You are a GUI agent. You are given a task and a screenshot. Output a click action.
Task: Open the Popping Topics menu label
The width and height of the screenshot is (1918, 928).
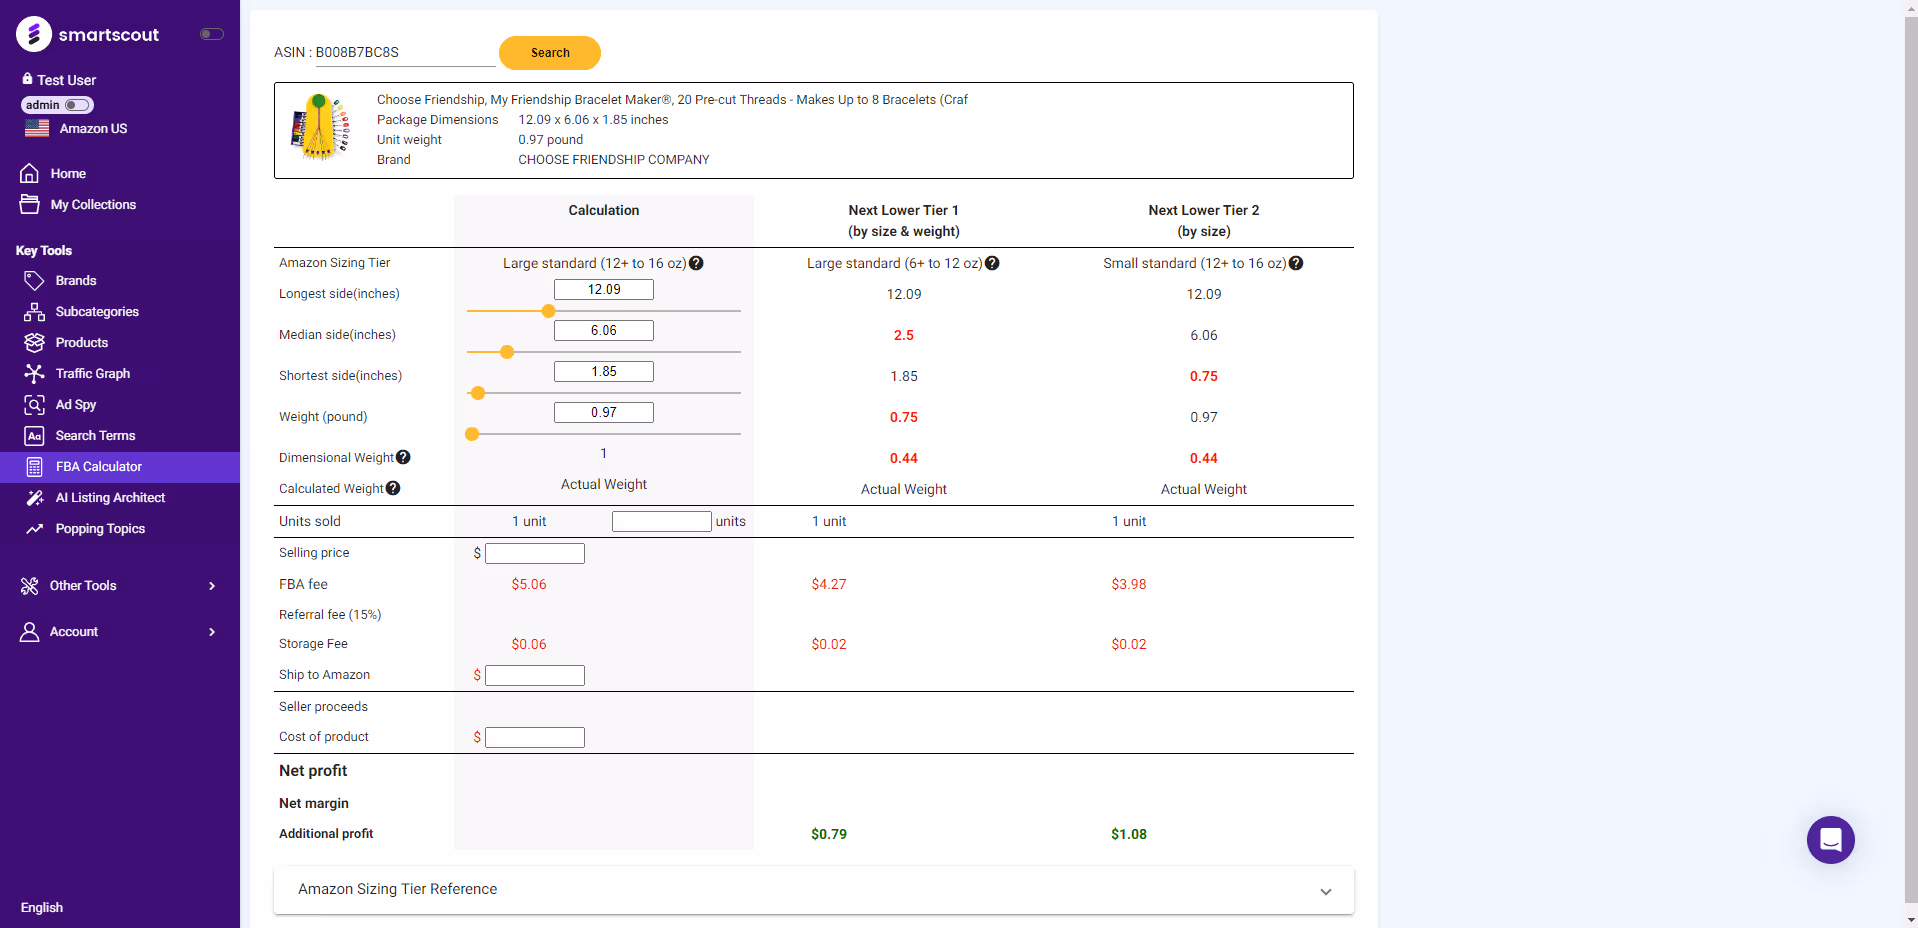click(100, 528)
